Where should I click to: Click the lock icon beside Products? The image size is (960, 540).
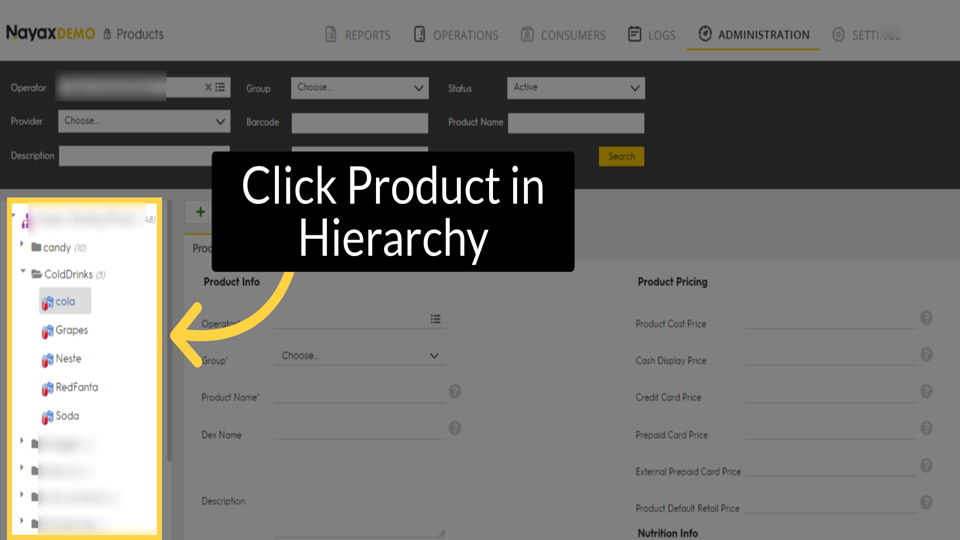[x=107, y=34]
